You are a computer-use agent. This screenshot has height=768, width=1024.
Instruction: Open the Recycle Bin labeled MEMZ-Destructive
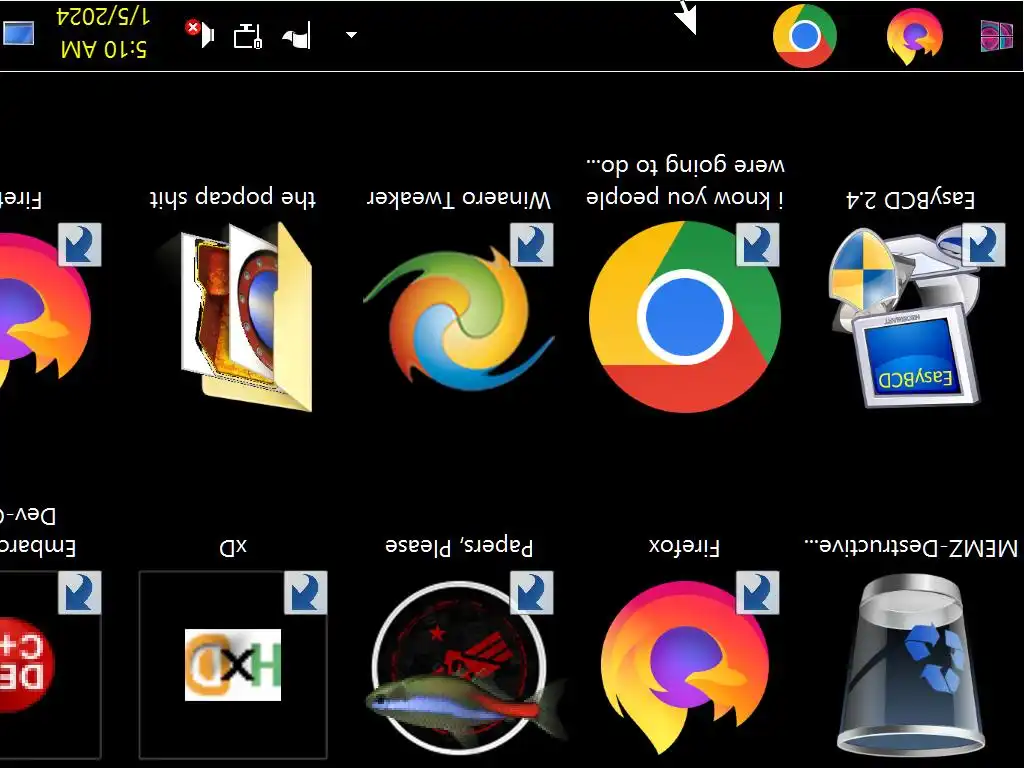(911, 663)
